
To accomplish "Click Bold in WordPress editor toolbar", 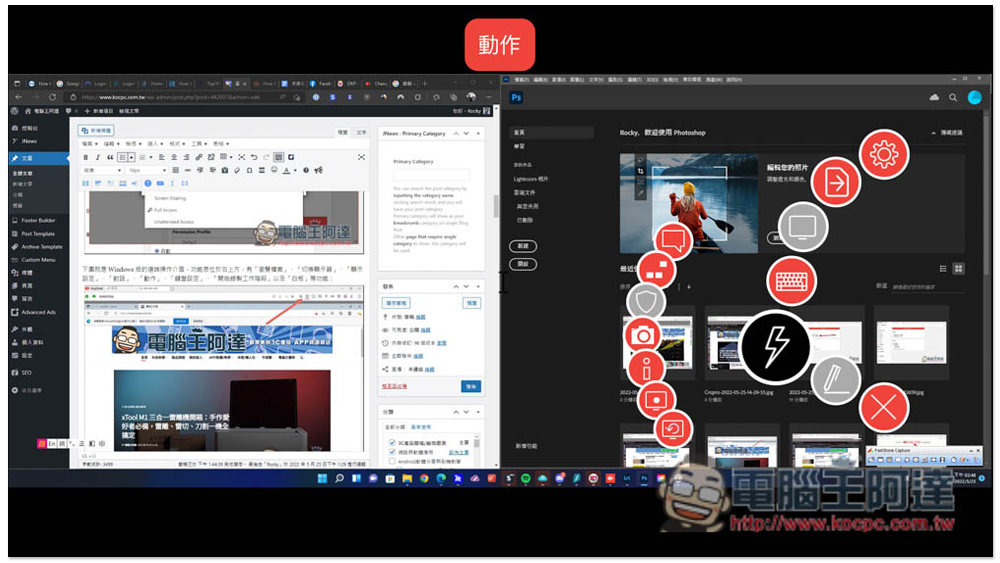I will 86,157.
